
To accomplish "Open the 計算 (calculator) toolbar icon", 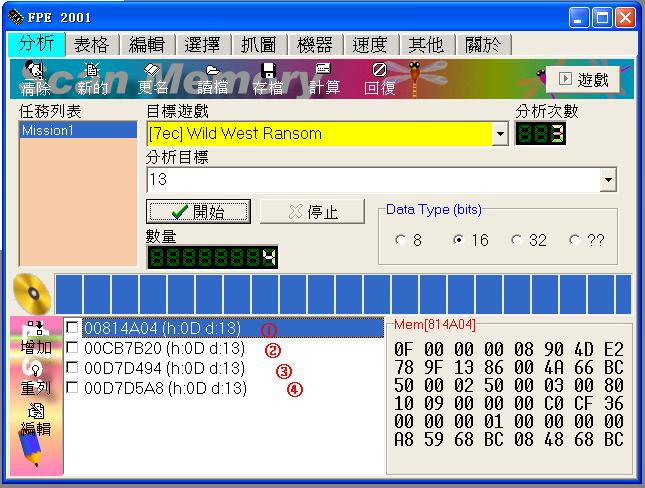I will coord(324,79).
